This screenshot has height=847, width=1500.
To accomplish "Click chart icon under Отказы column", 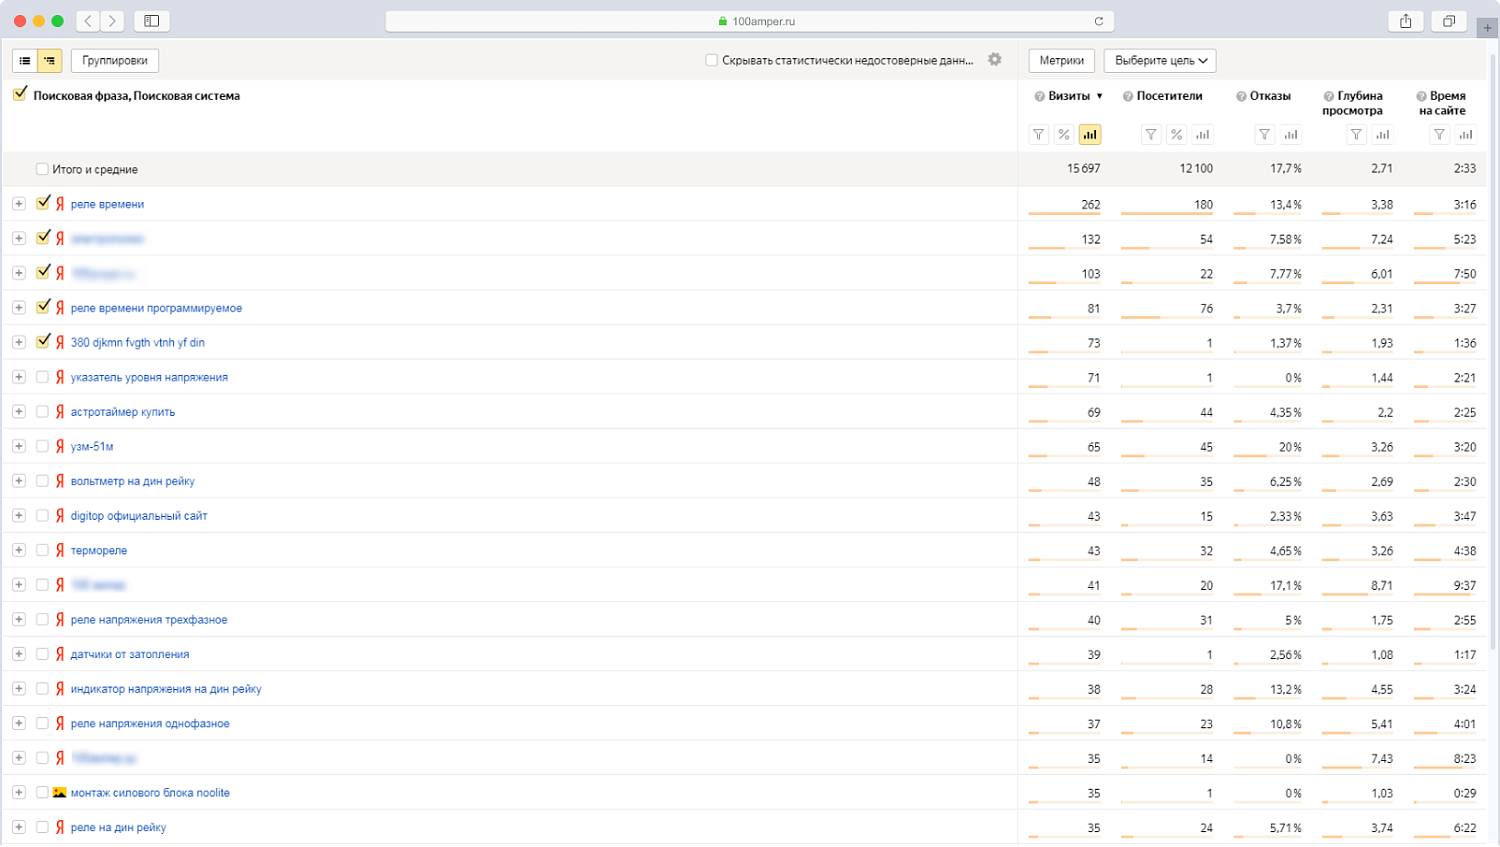I will coord(1291,134).
